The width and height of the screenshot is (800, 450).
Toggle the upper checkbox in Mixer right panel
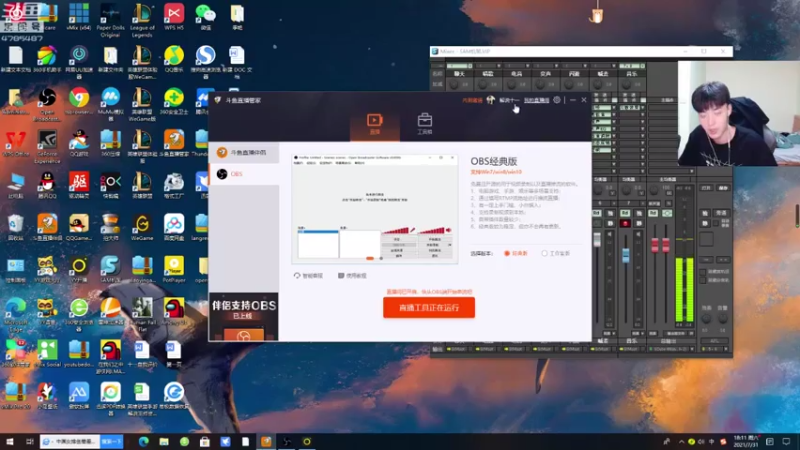[703, 272]
